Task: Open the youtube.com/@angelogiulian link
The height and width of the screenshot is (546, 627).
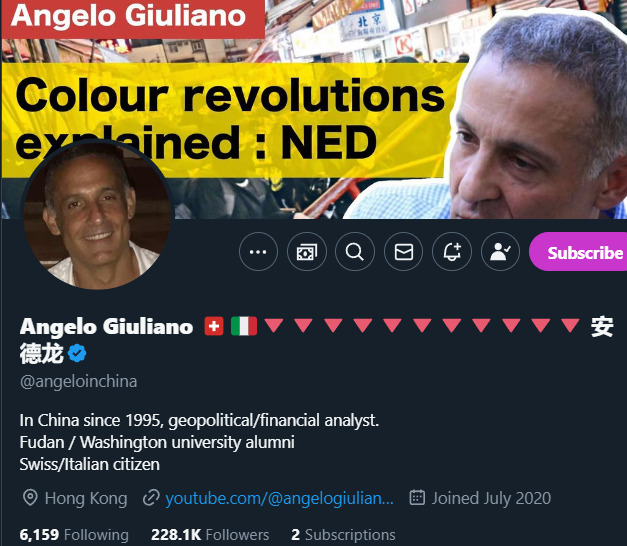Action: point(280,498)
